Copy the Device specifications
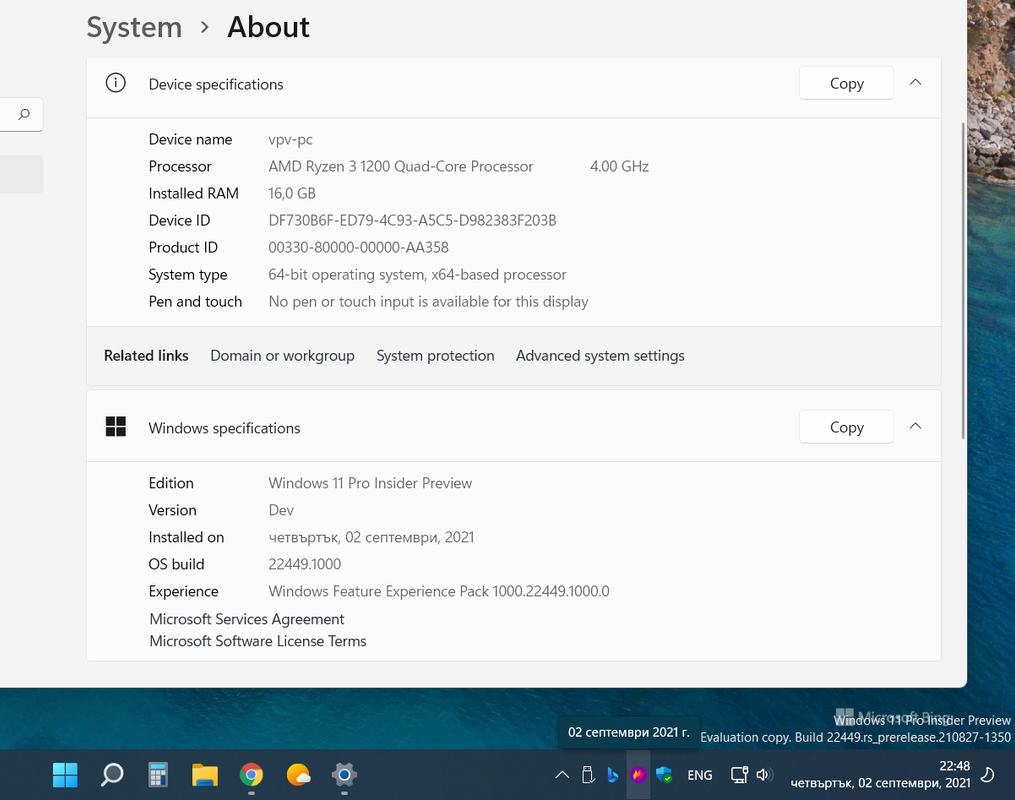 coord(847,83)
